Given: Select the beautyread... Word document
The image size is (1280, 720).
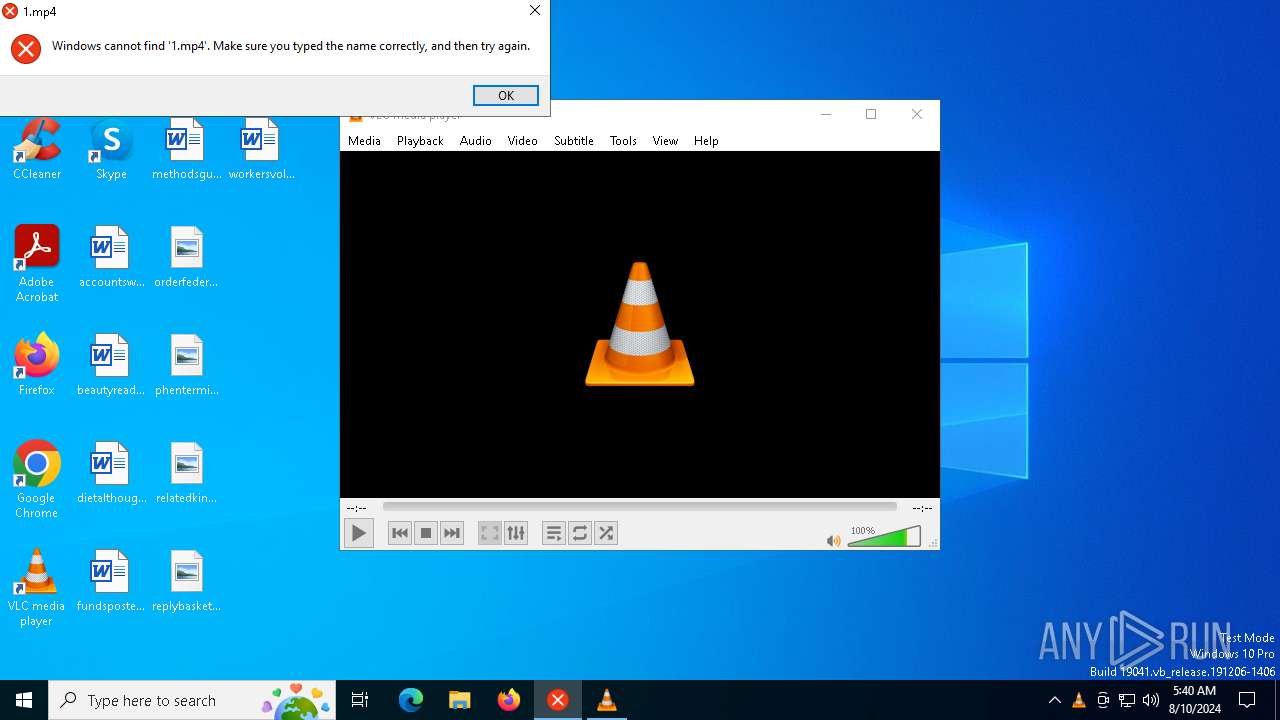Looking at the screenshot, I should tap(111, 366).
